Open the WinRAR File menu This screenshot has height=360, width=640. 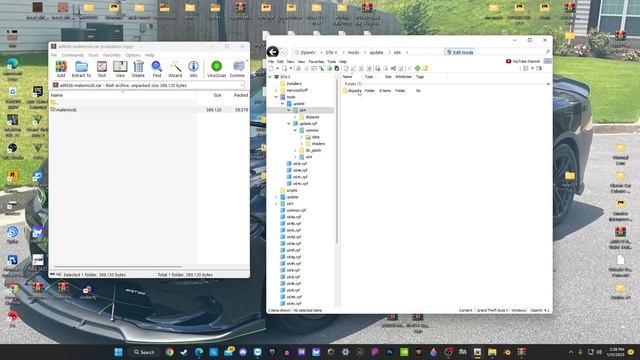point(54,55)
